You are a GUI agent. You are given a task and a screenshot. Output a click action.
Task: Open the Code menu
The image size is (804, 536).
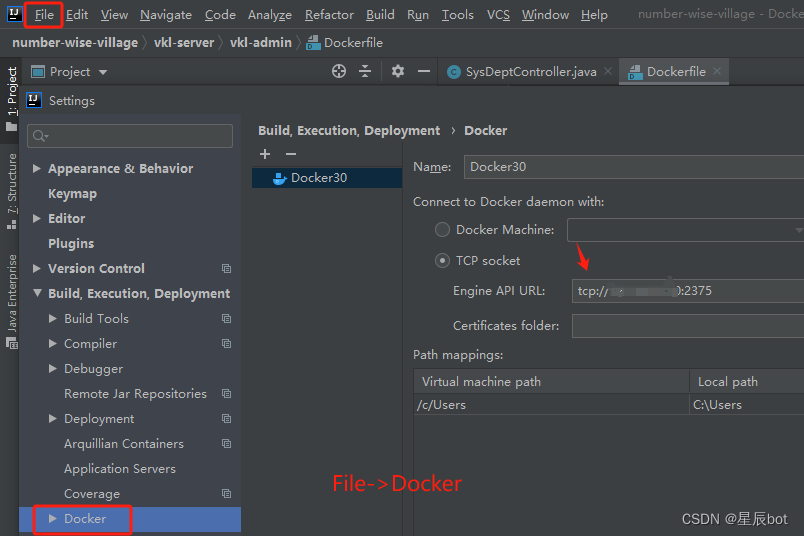(x=220, y=15)
